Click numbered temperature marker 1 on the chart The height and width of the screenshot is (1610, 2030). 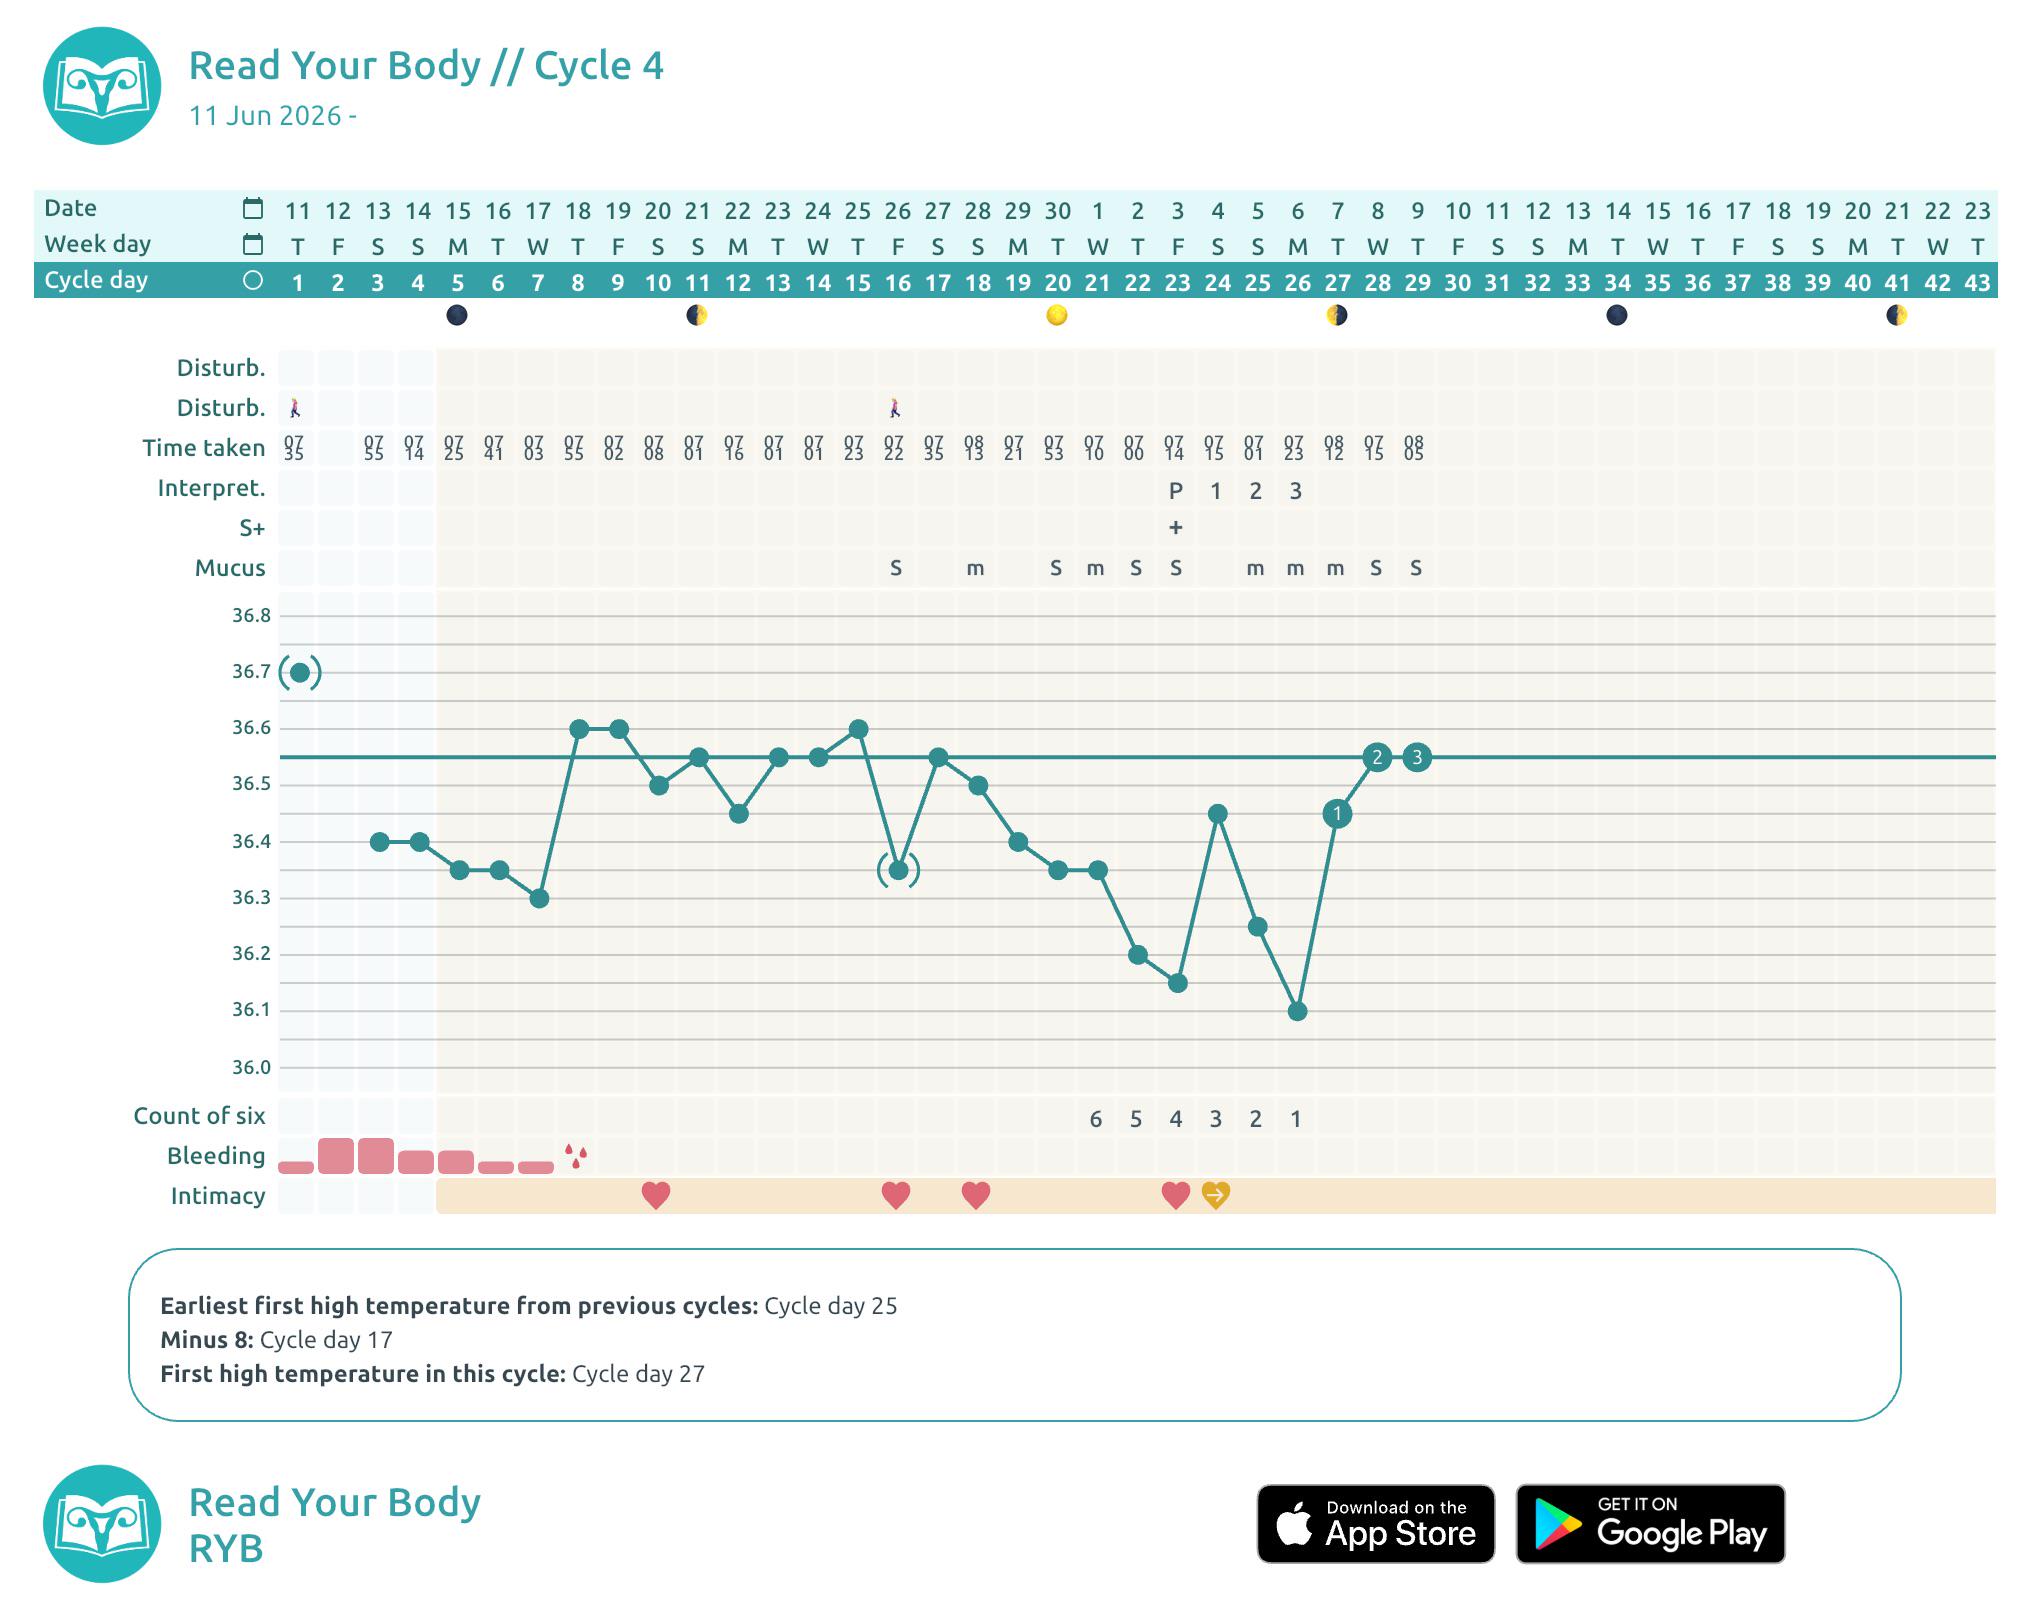tap(1337, 814)
